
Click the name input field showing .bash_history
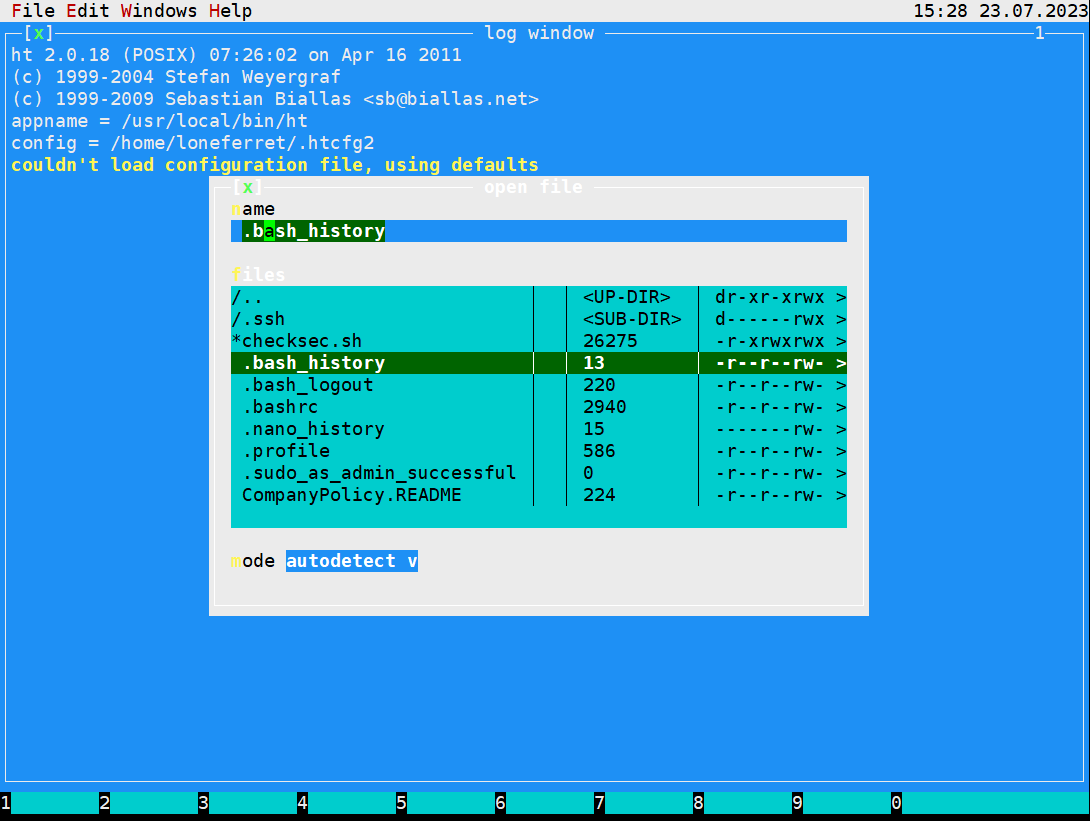(x=540, y=231)
